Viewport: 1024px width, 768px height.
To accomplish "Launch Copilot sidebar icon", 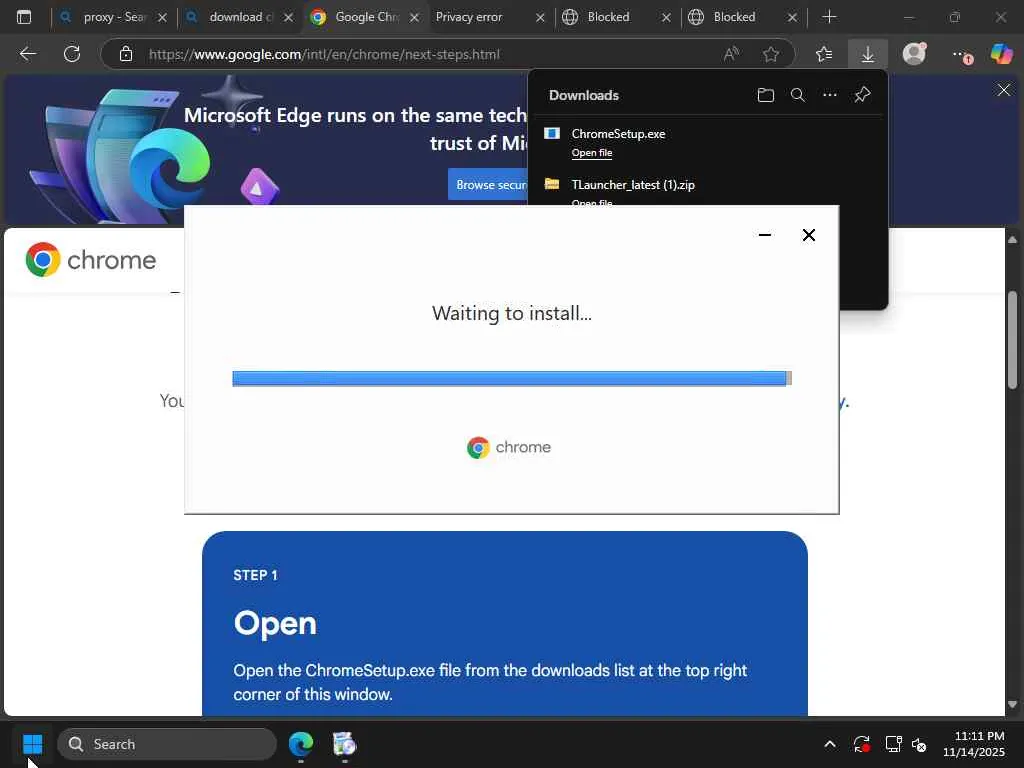I will 1001,54.
